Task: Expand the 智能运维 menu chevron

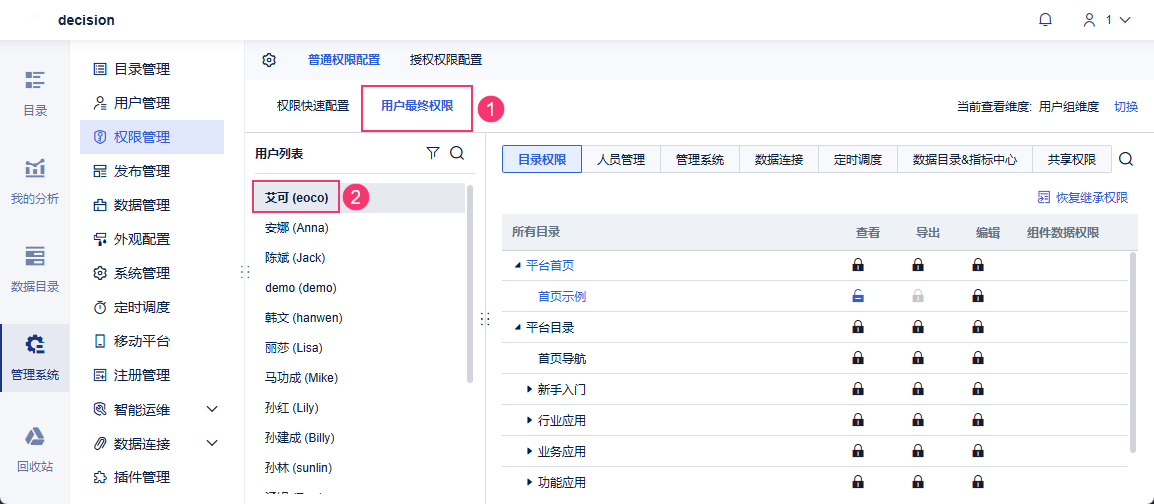Action: pyautogui.click(x=212, y=409)
